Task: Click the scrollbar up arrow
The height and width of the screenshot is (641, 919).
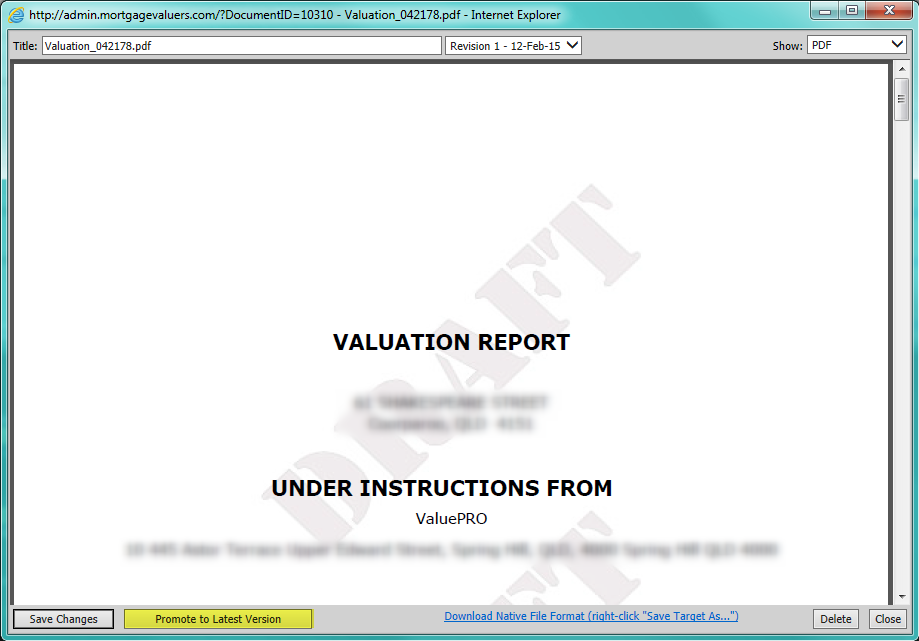Action: tap(901, 69)
